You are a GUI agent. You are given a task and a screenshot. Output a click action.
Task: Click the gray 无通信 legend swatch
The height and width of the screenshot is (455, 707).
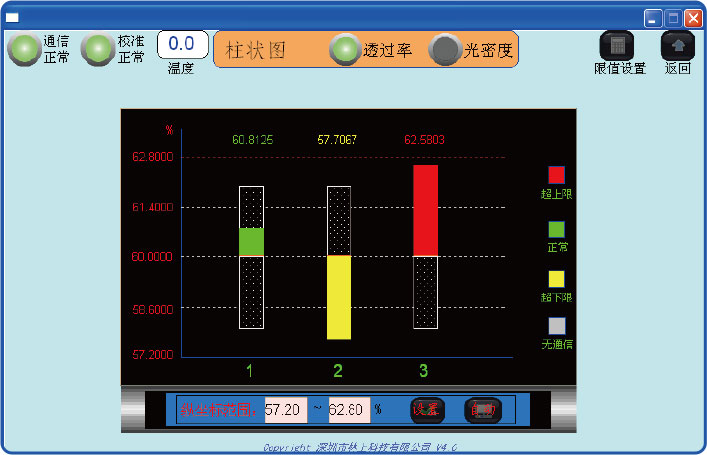(557, 326)
